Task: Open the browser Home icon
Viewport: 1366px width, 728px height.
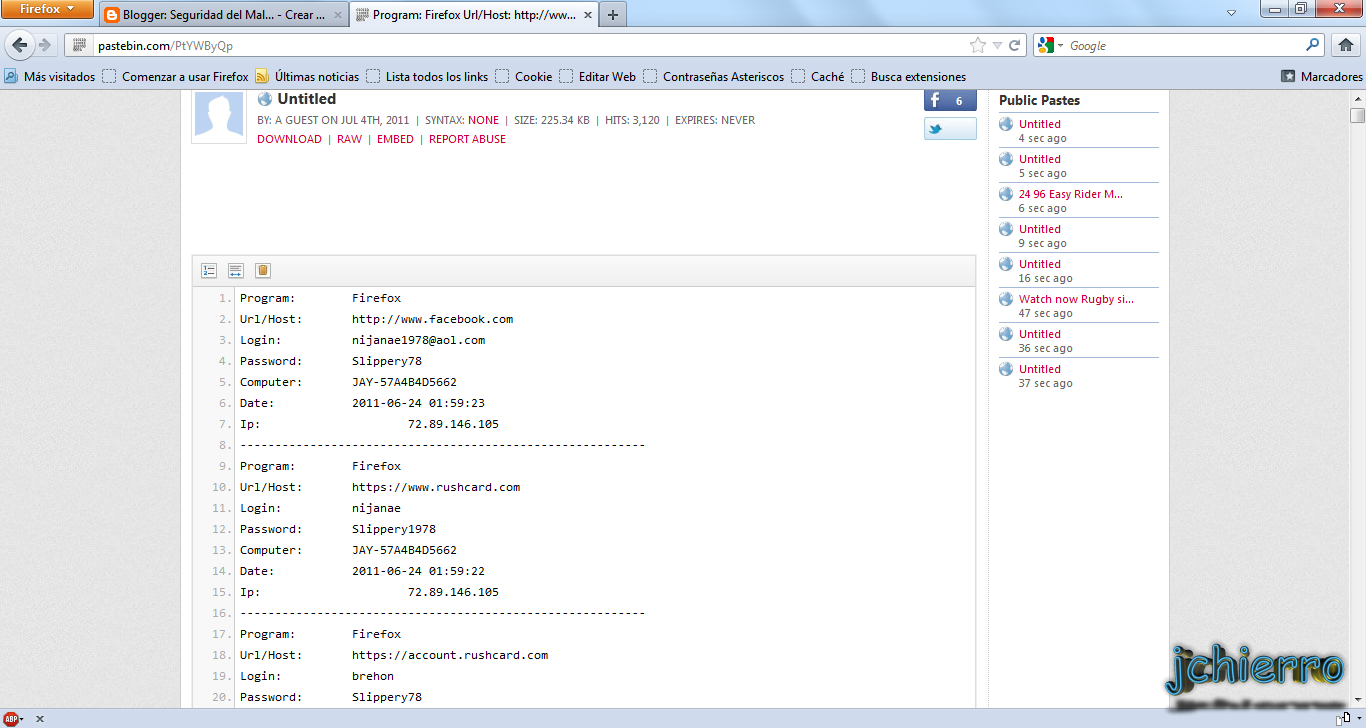Action: pyautogui.click(x=1345, y=45)
